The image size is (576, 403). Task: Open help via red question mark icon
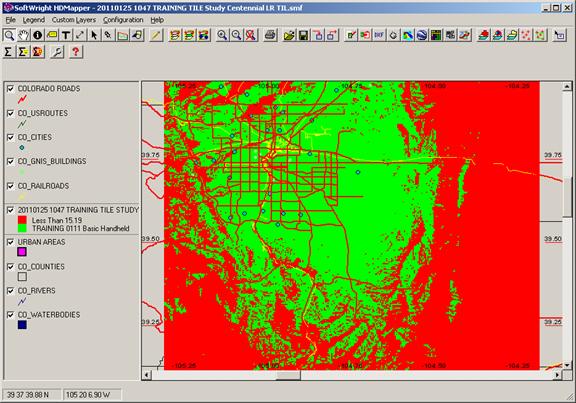pyautogui.click(x=76, y=52)
